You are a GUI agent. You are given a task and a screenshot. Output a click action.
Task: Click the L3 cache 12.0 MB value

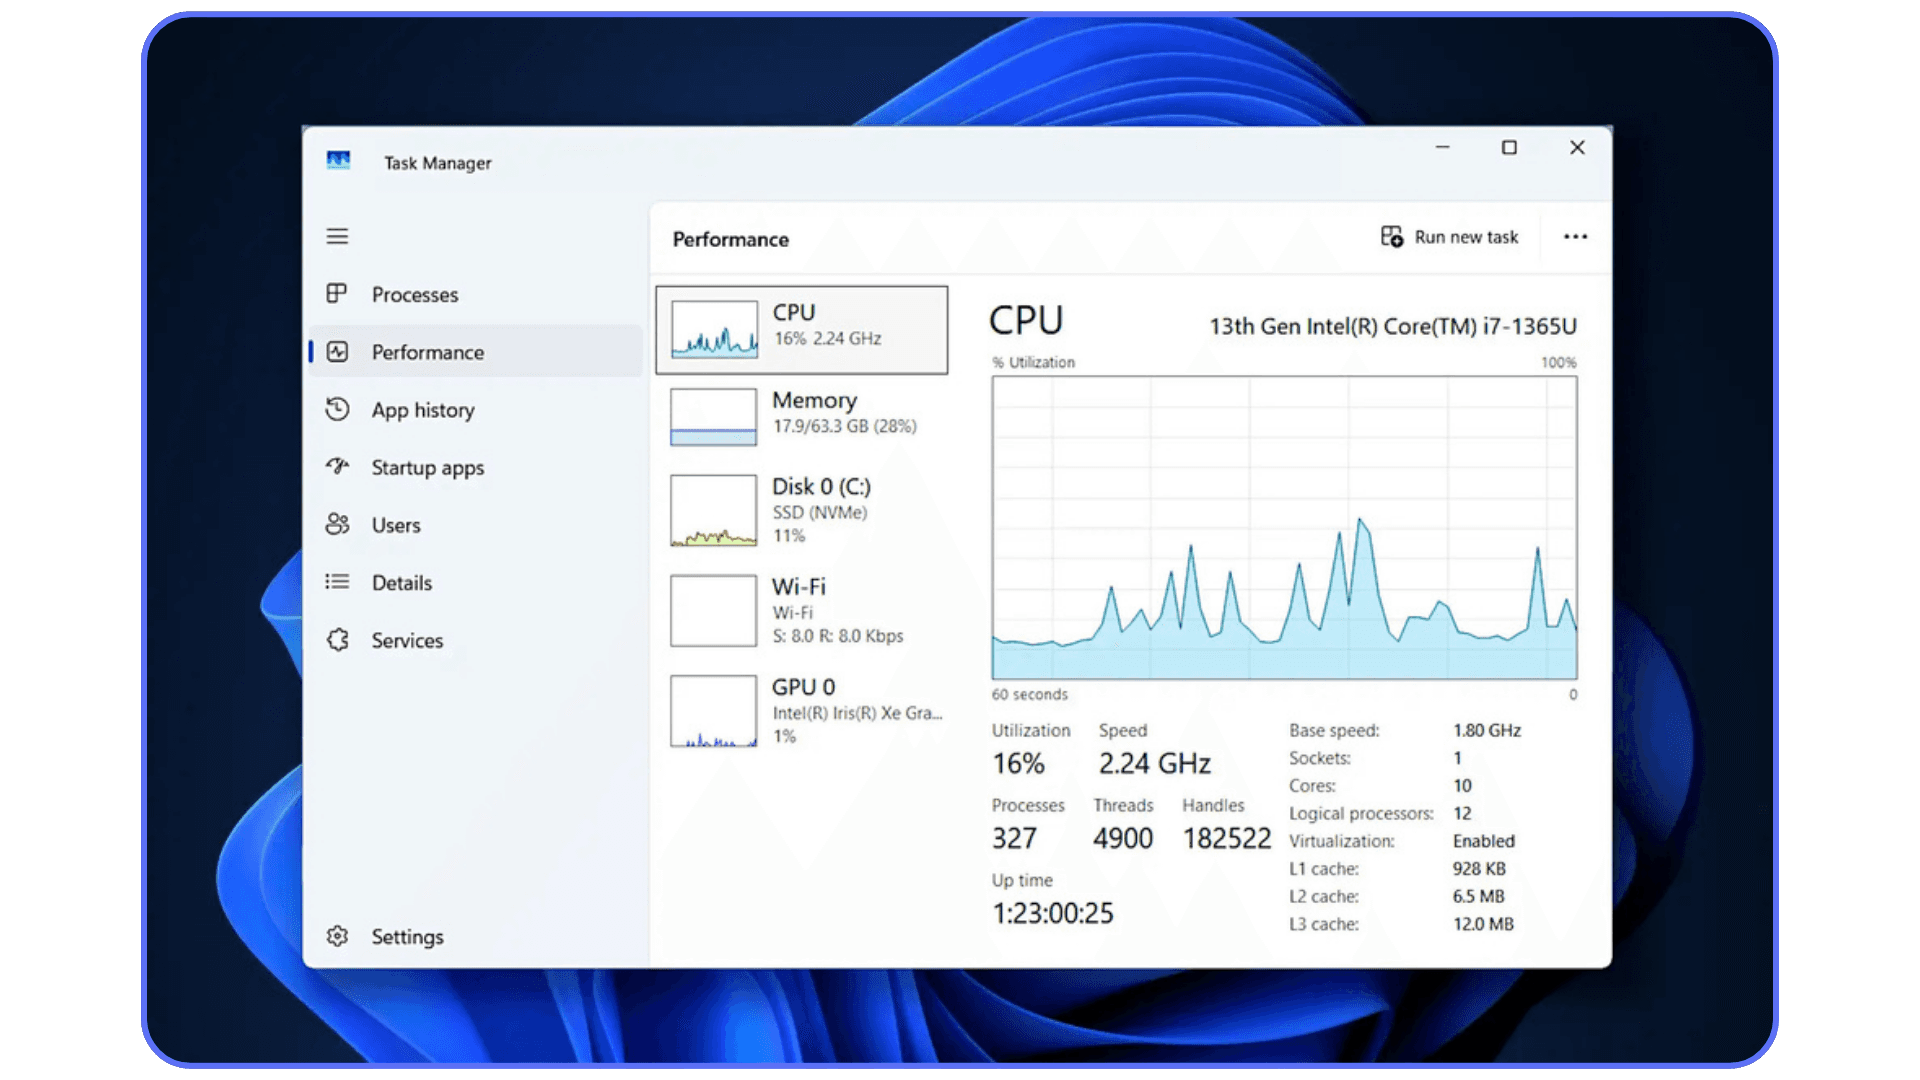pyautogui.click(x=1483, y=925)
